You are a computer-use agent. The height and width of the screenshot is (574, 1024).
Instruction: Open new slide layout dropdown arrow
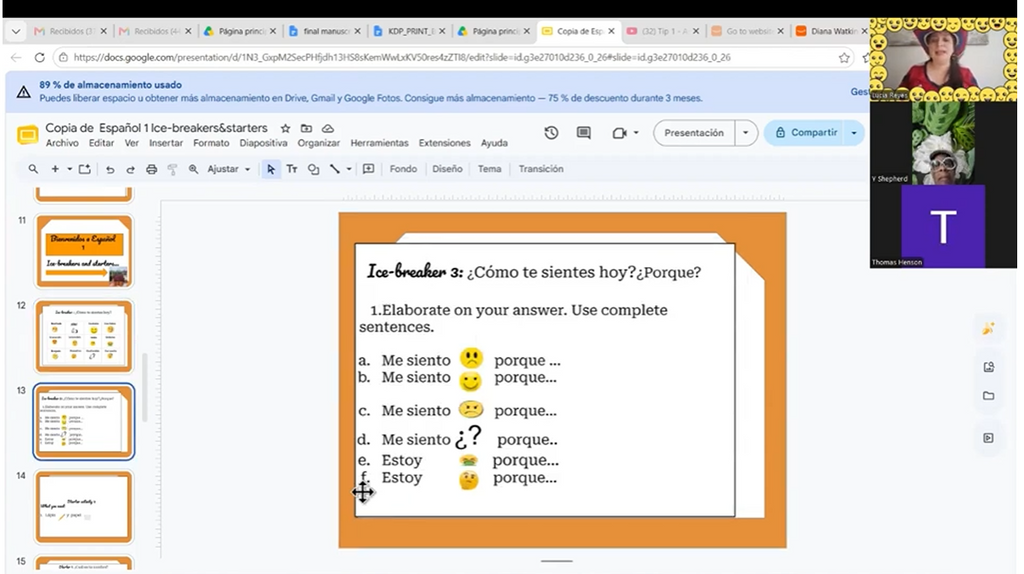coord(69,169)
